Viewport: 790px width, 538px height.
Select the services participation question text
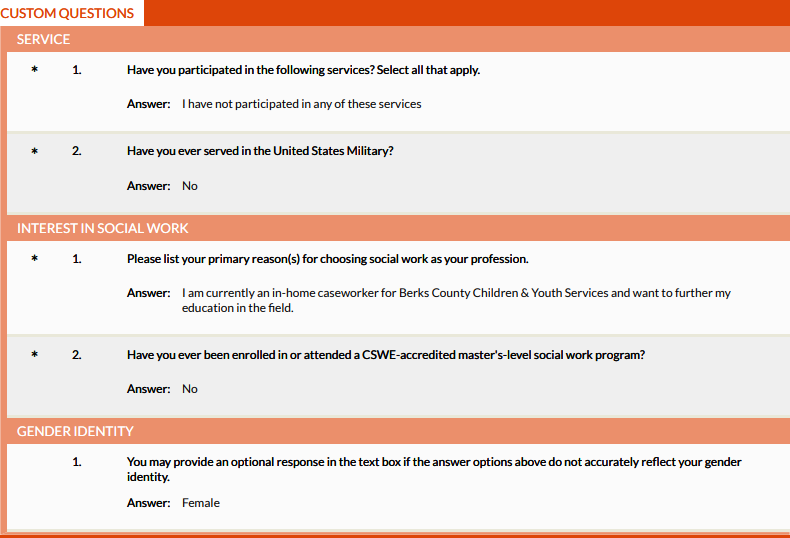tap(303, 70)
